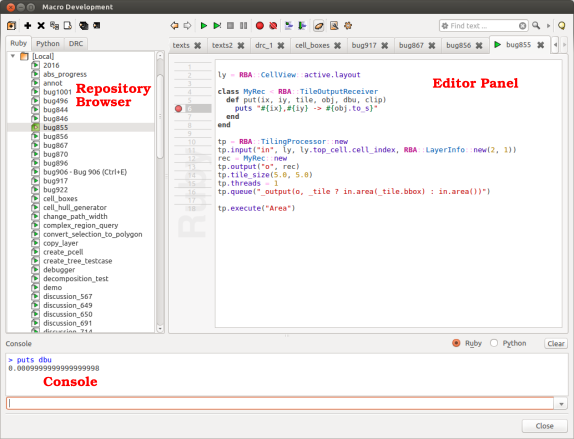Click the clear all breakpoints icon
The width and height of the screenshot is (574, 439).
273,26
